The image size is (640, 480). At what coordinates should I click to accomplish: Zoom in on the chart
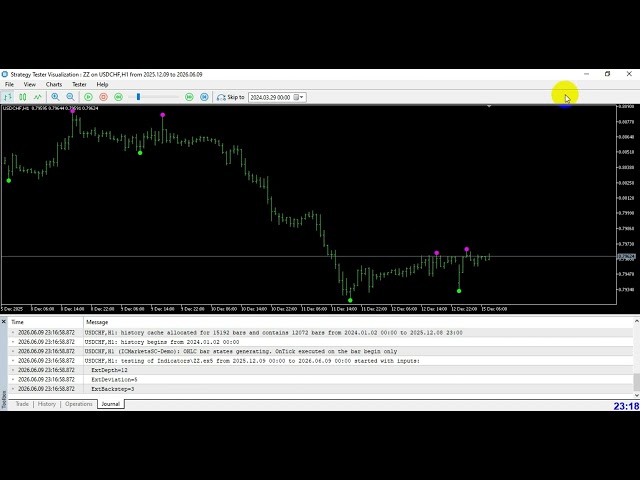point(55,97)
